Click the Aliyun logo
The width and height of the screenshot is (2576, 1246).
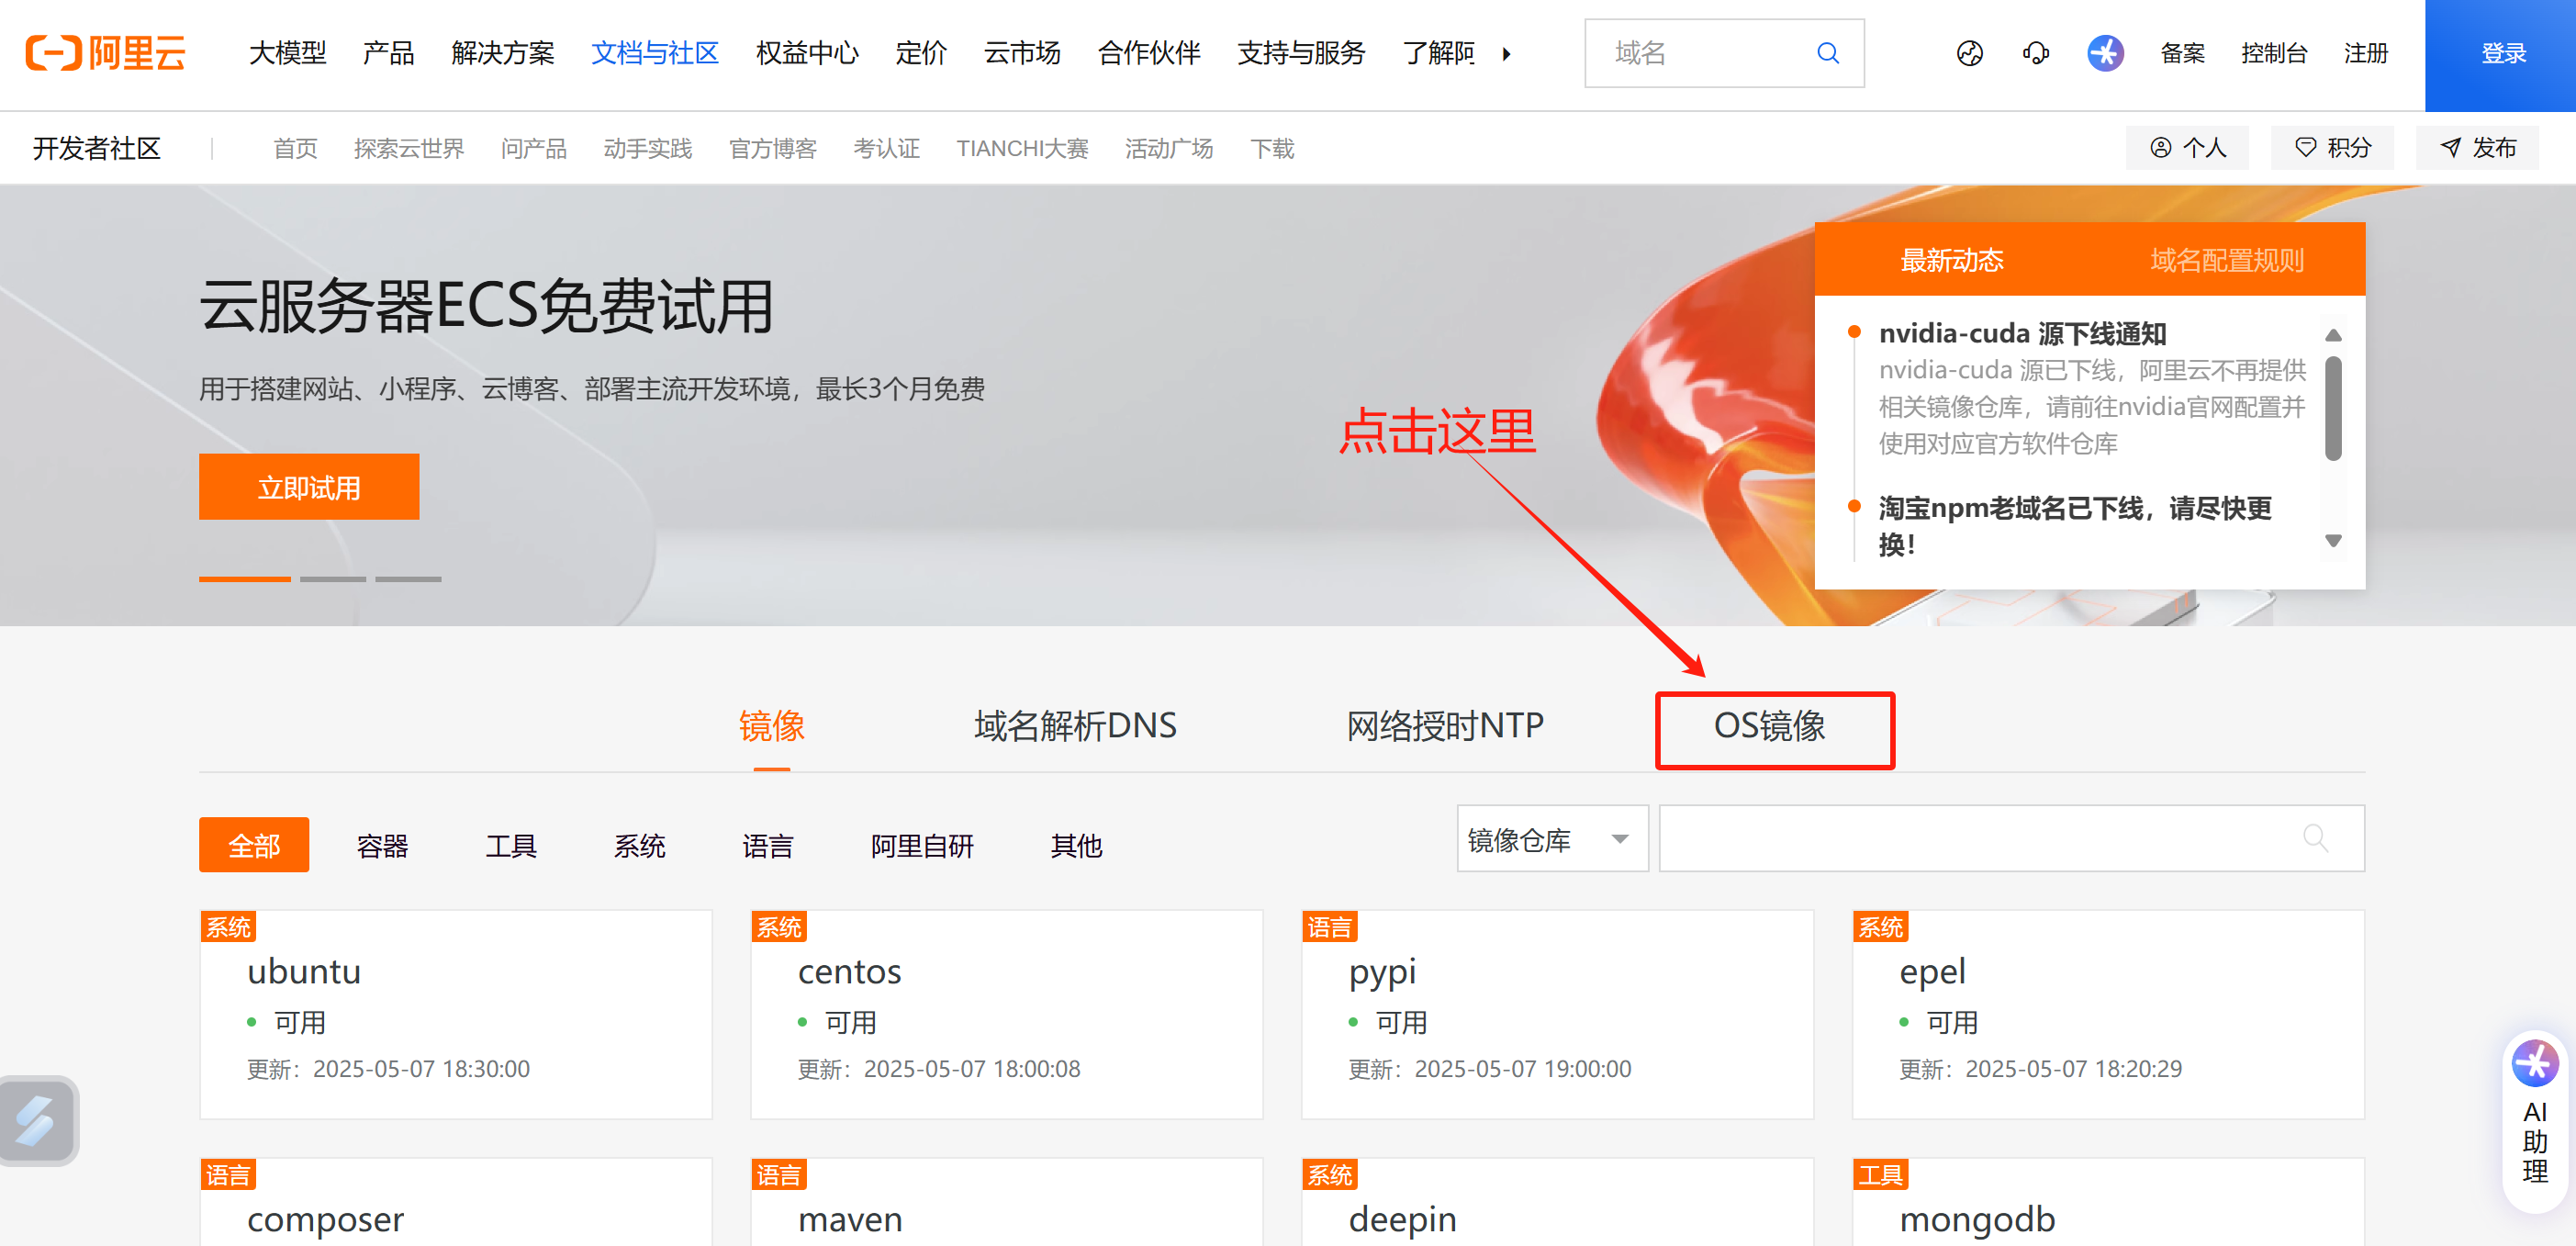106,53
